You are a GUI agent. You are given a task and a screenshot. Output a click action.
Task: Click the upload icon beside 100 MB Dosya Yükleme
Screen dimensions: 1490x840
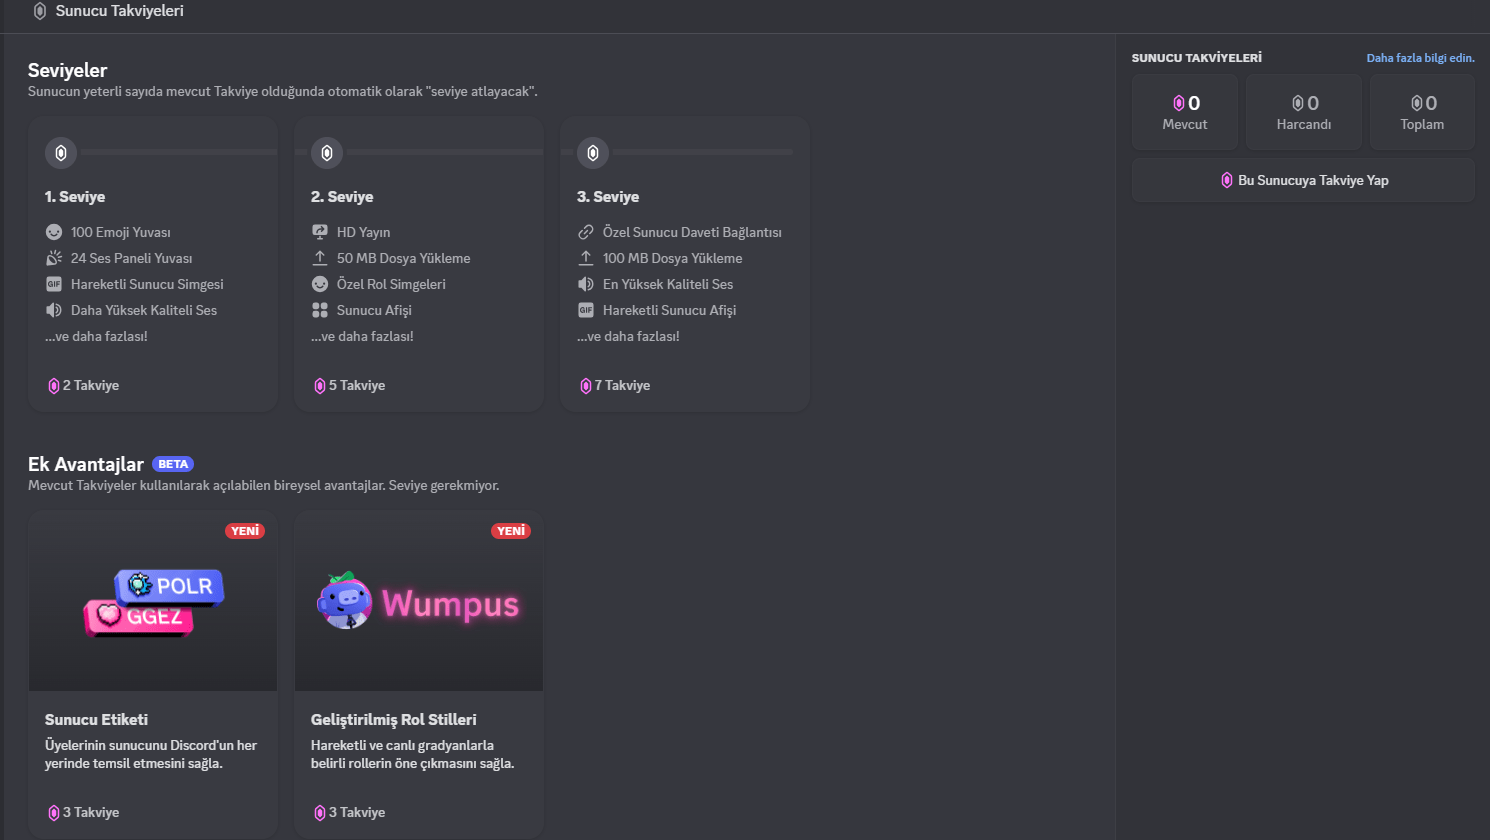click(x=586, y=258)
